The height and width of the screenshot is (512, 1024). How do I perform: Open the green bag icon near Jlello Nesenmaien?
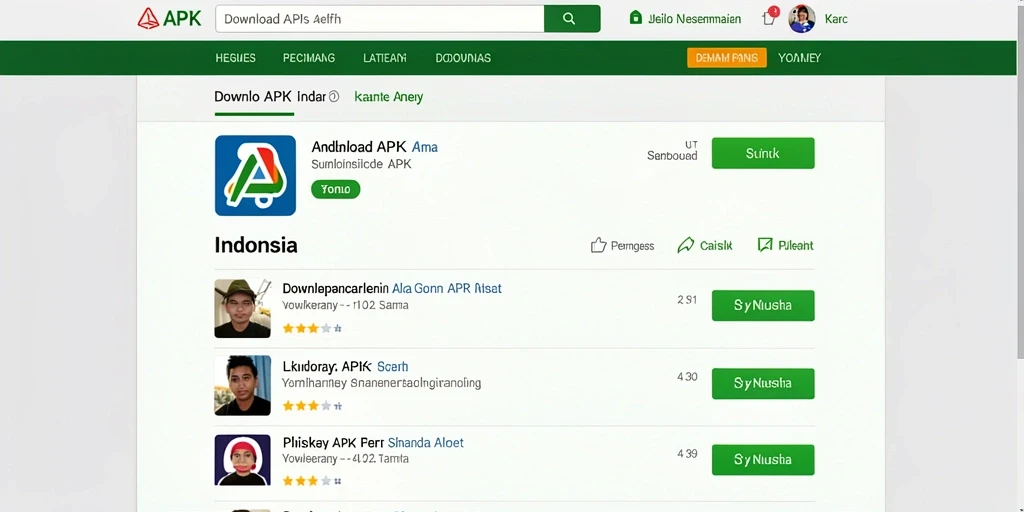(635, 18)
